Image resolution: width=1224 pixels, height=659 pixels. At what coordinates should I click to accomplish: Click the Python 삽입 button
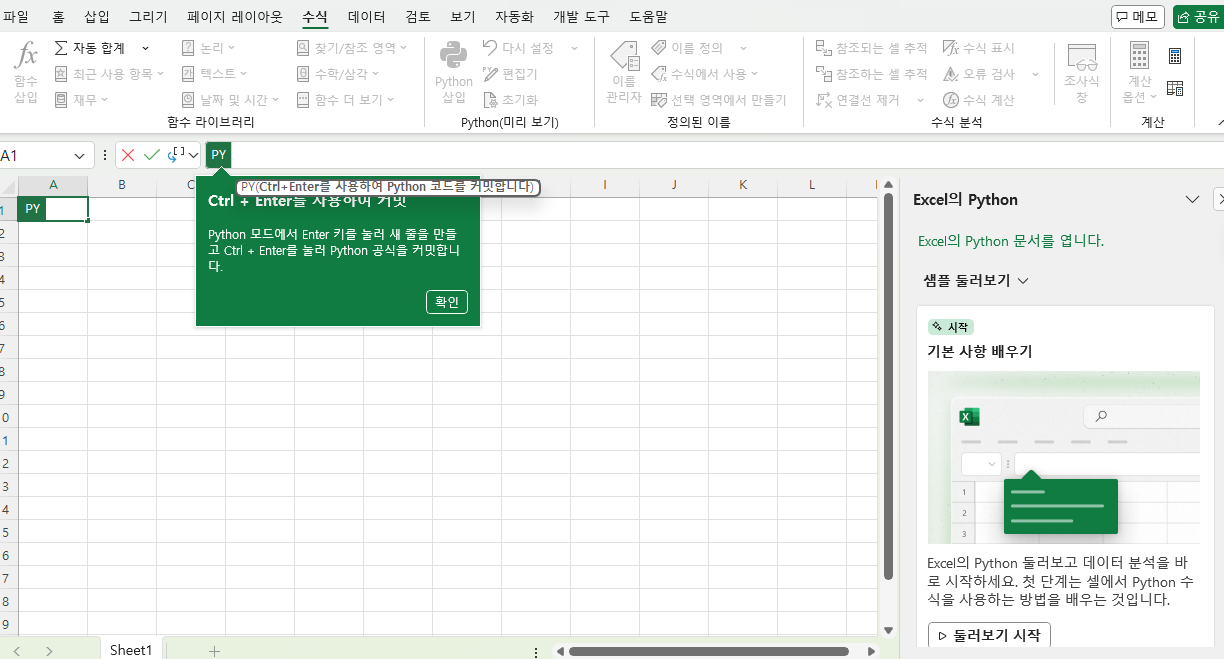click(454, 74)
